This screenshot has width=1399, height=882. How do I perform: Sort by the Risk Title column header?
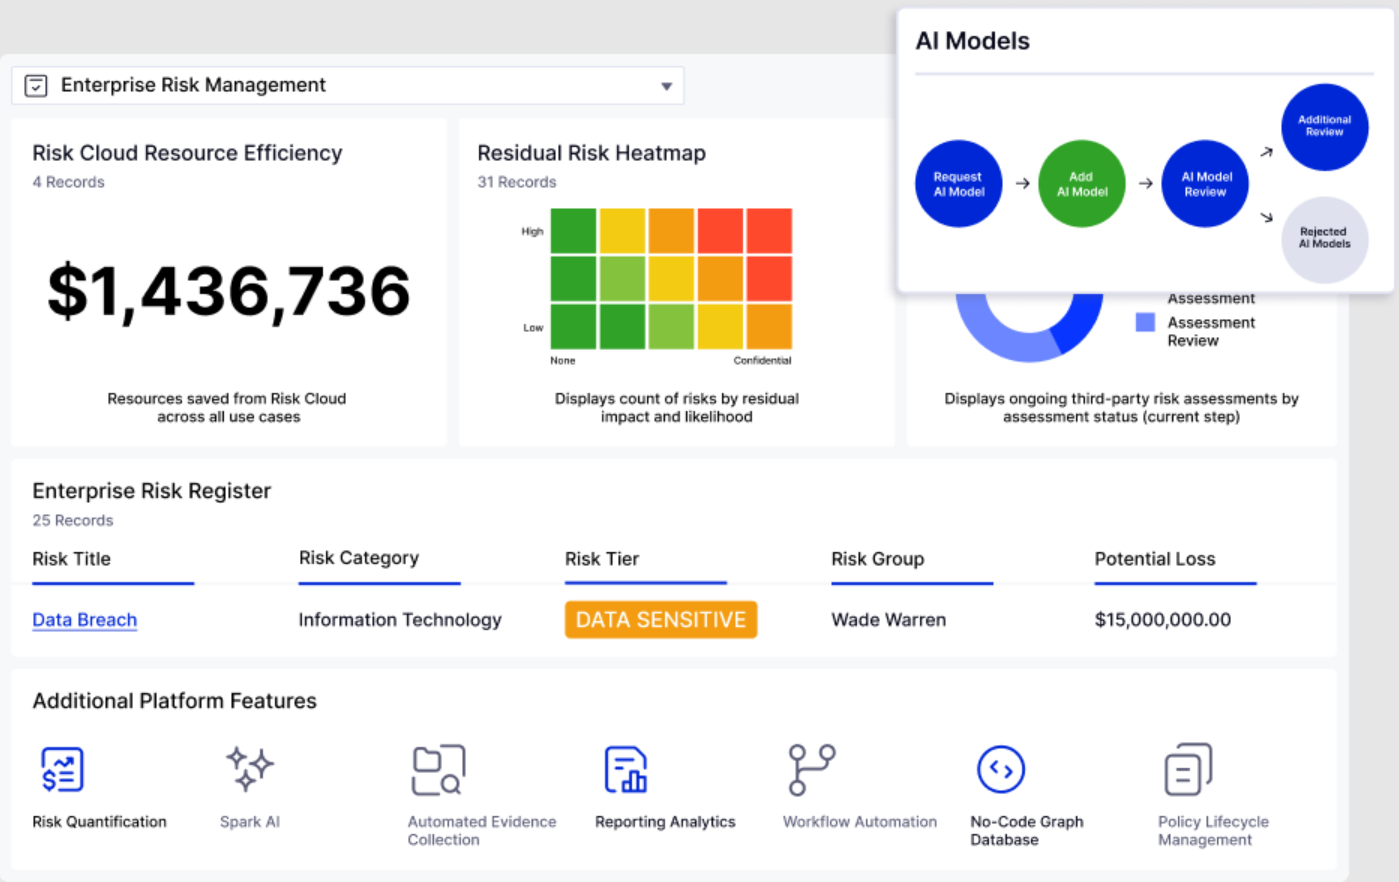(71, 559)
